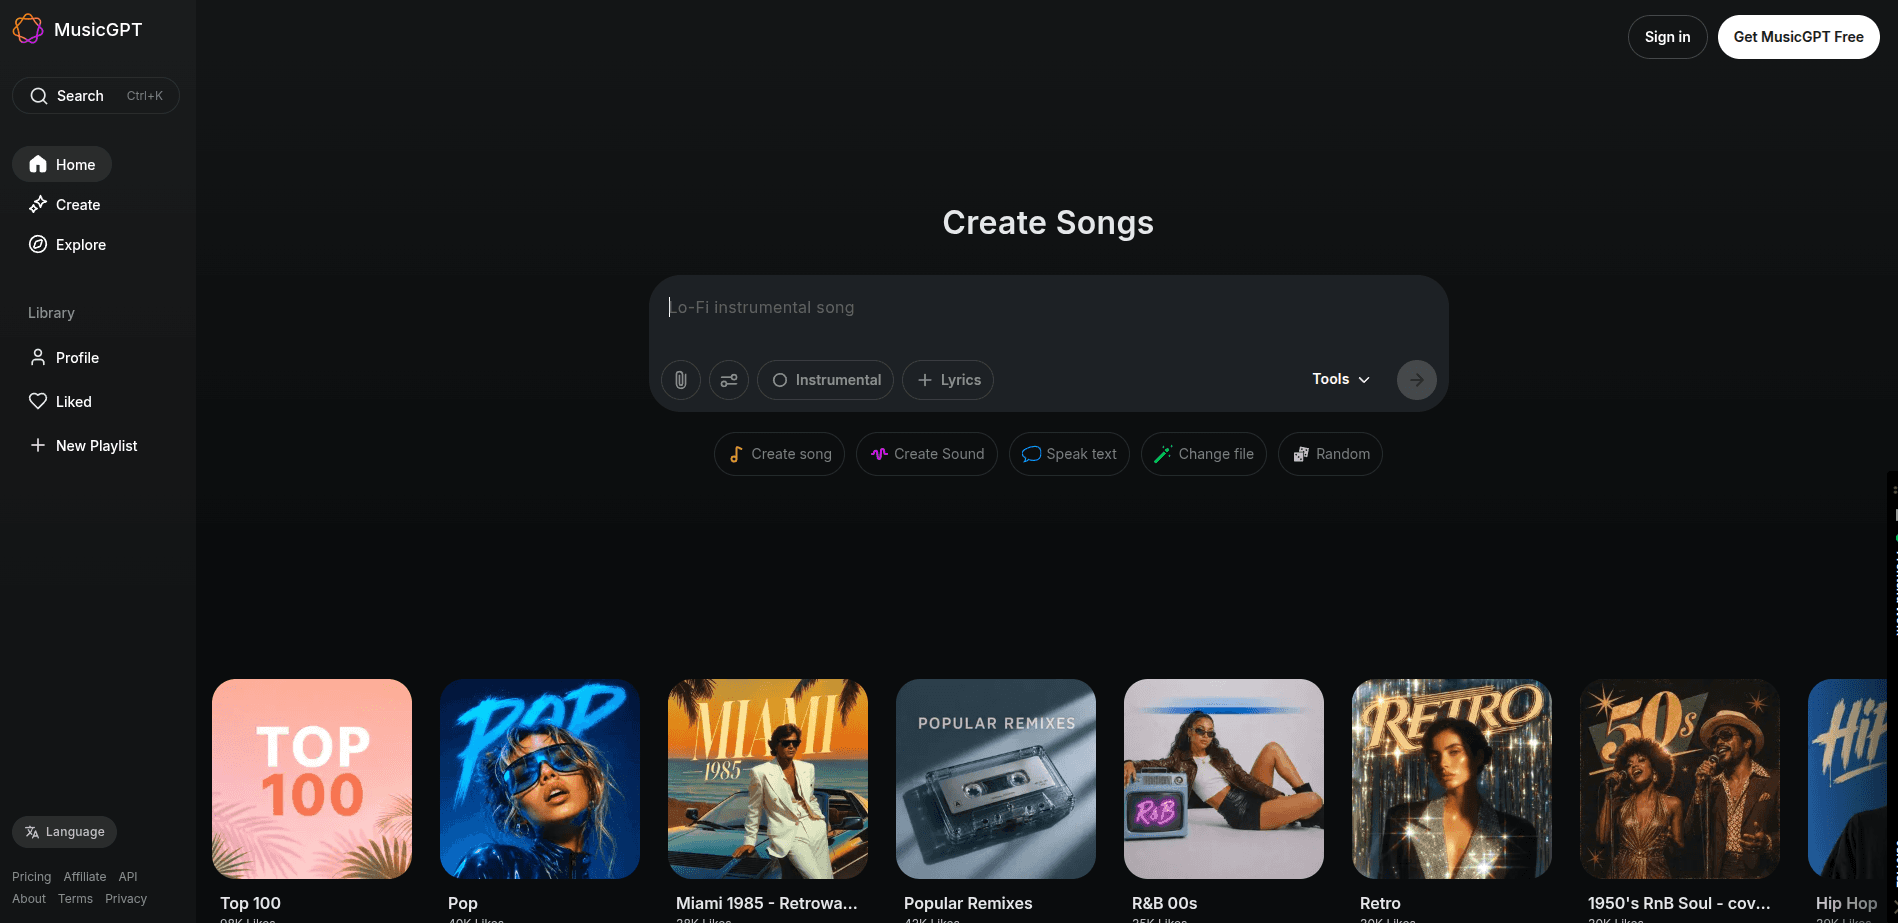Open the Privacy link

click(x=126, y=899)
